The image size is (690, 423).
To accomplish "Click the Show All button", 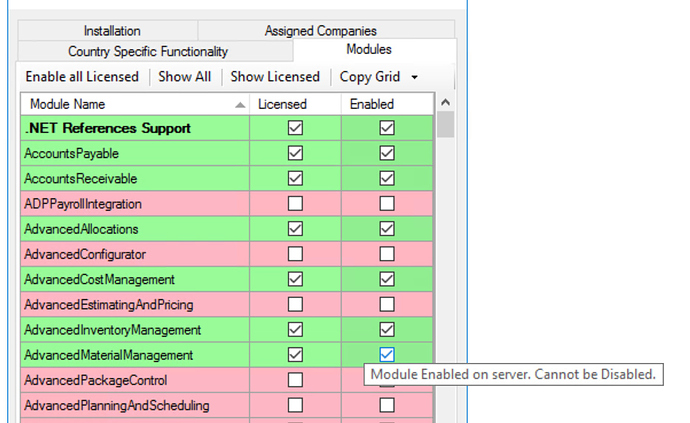I will [x=184, y=77].
